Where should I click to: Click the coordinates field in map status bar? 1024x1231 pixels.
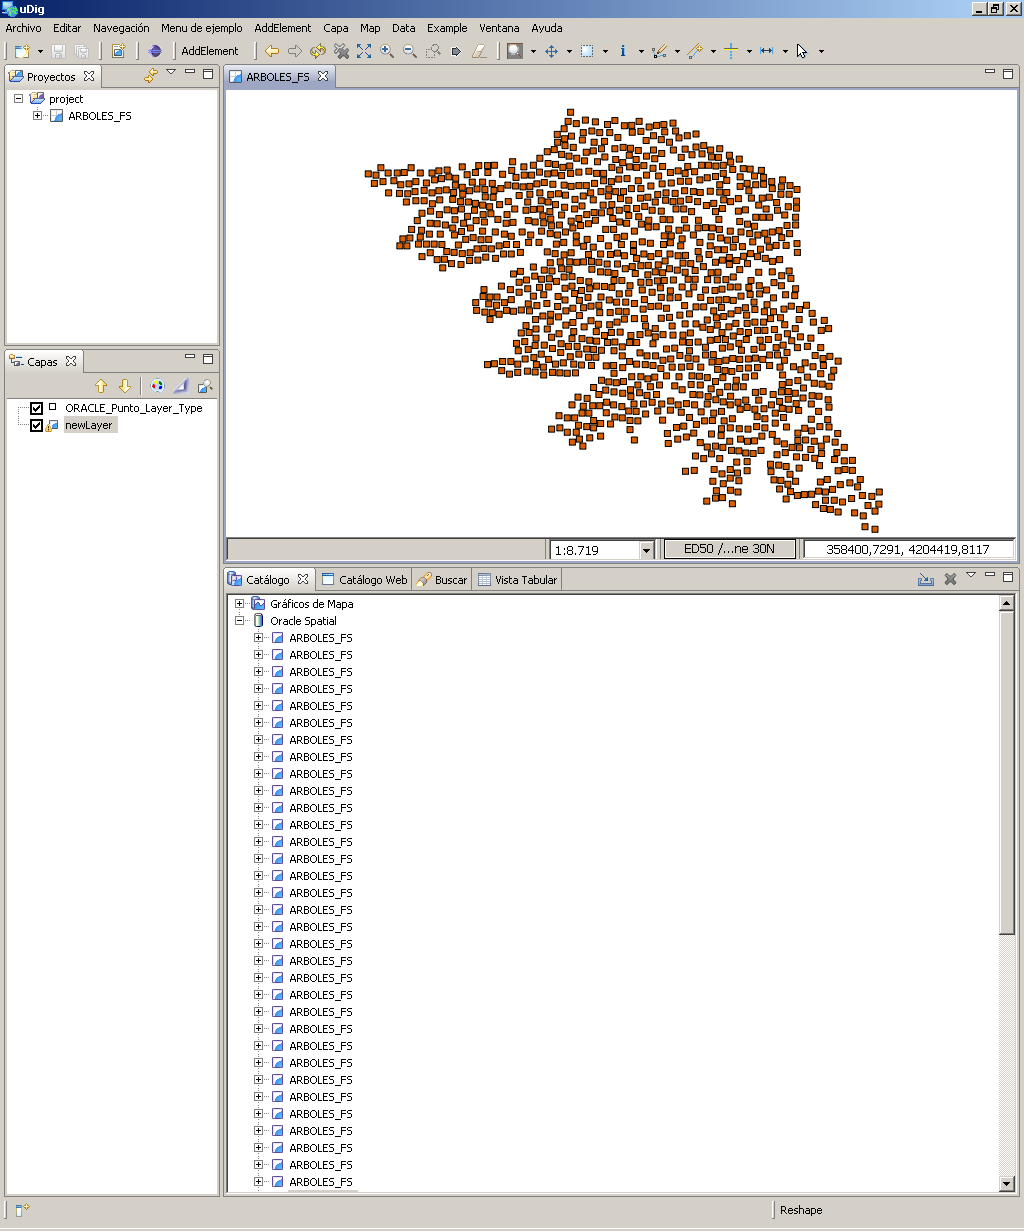pos(908,549)
